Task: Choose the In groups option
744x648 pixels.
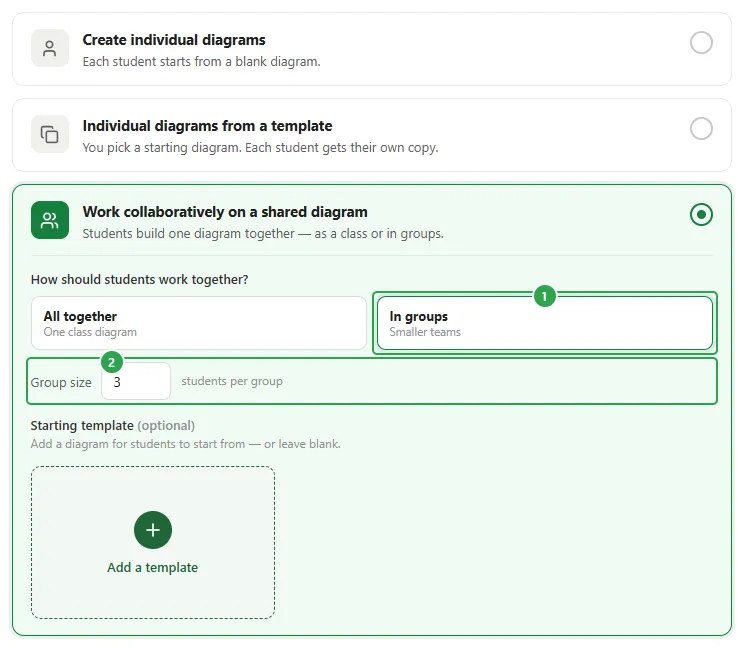Action: point(545,323)
